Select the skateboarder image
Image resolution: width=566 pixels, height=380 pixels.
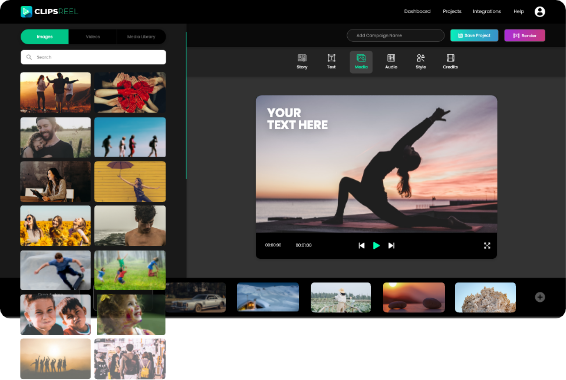(x=56, y=270)
